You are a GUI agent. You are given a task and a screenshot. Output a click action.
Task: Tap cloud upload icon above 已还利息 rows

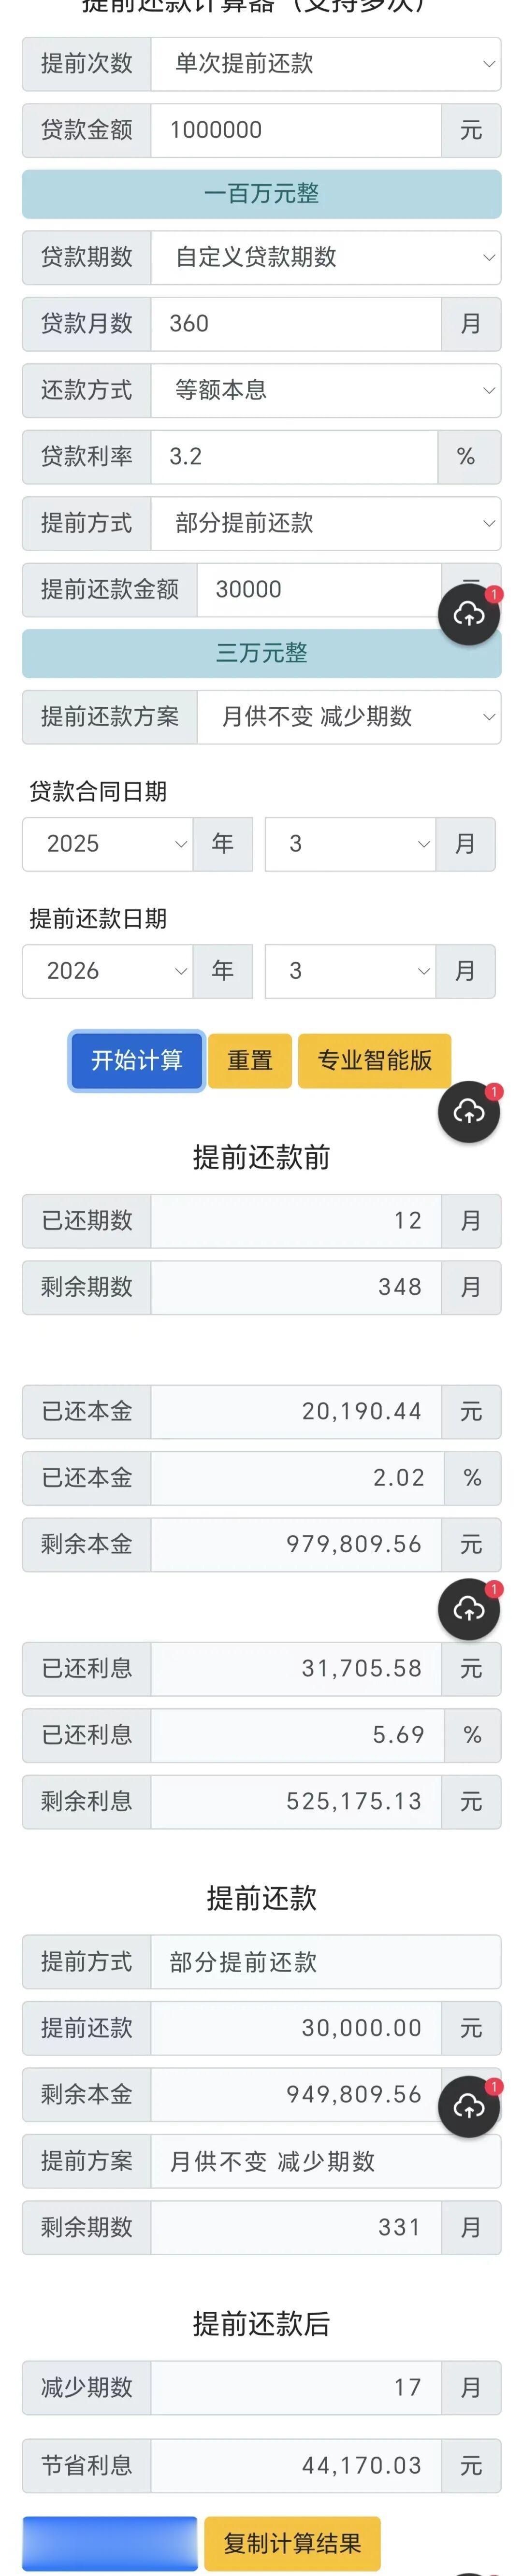coord(469,1608)
